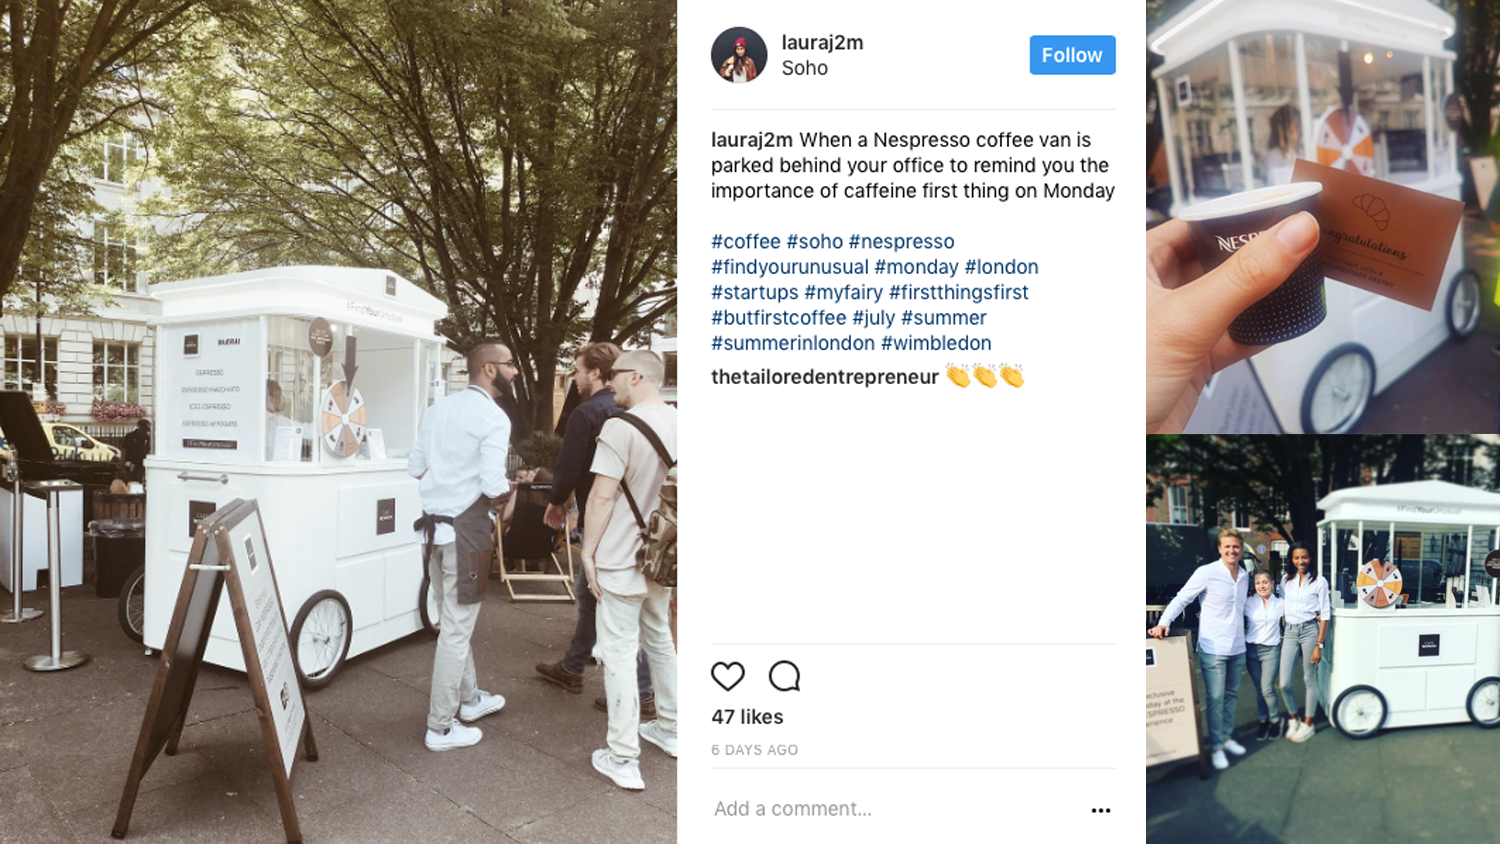Open the #findyourunusual hashtag

click(790, 267)
